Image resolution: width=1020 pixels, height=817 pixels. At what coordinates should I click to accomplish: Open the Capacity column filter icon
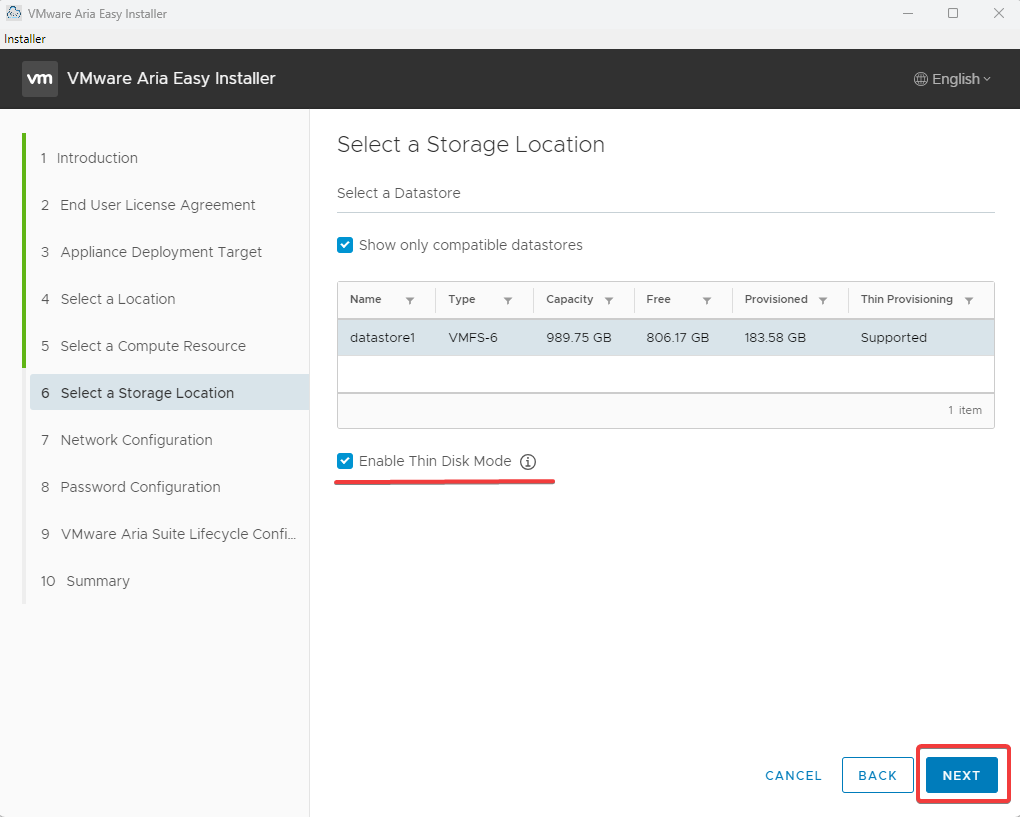click(x=609, y=300)
